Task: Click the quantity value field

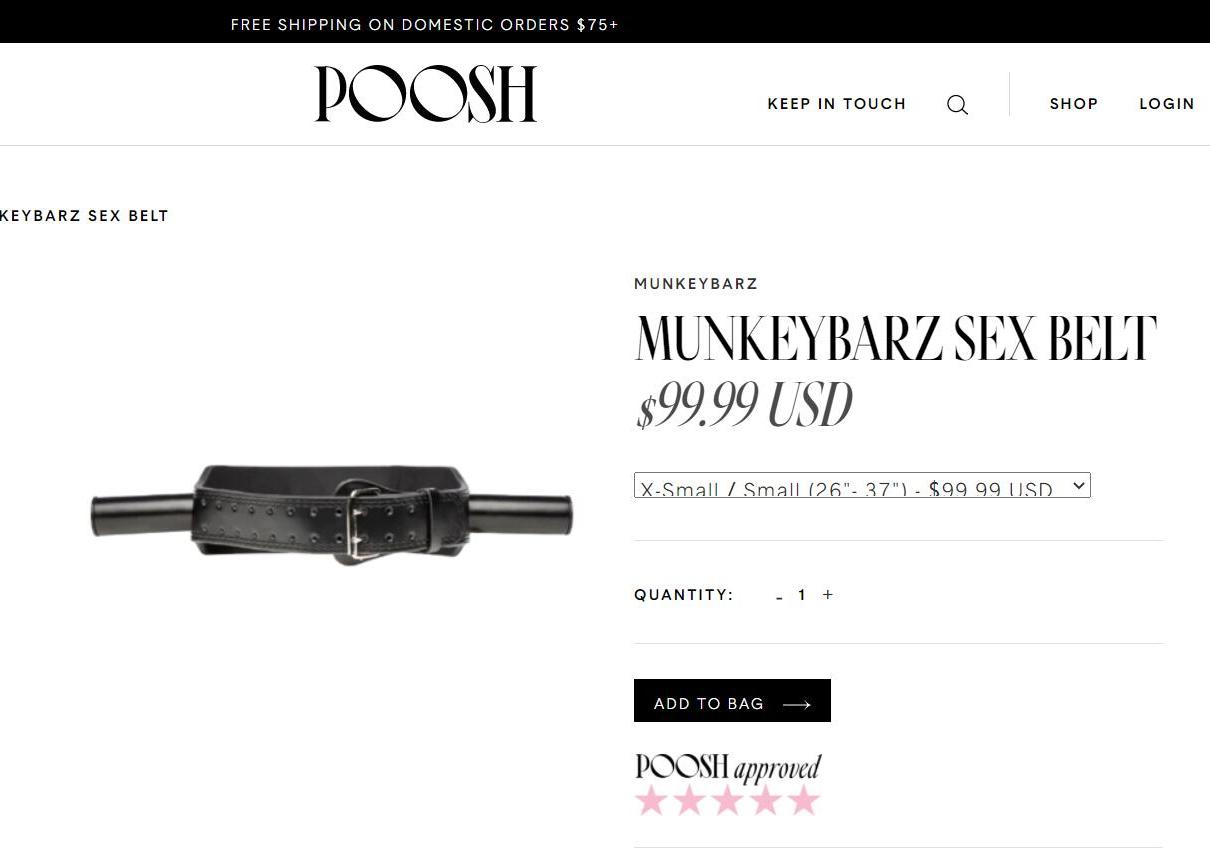Action: 802,595
